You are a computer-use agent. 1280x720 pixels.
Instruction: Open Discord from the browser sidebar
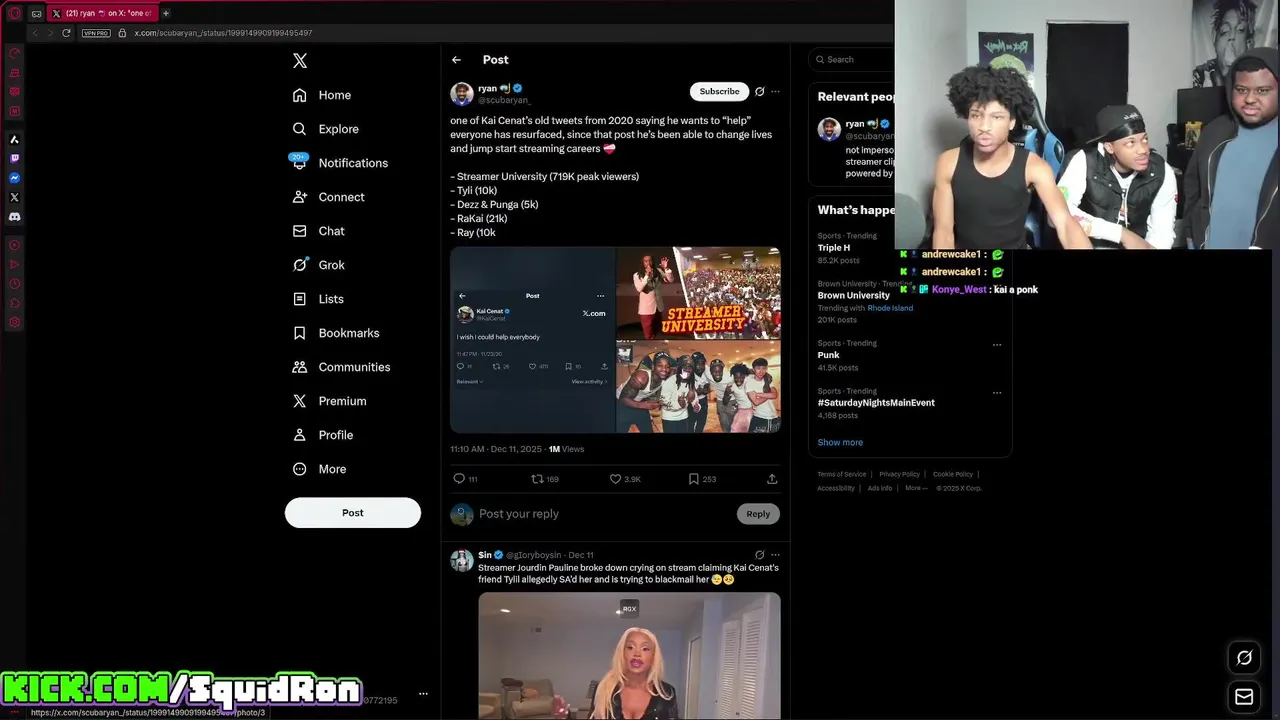(14, 216)
